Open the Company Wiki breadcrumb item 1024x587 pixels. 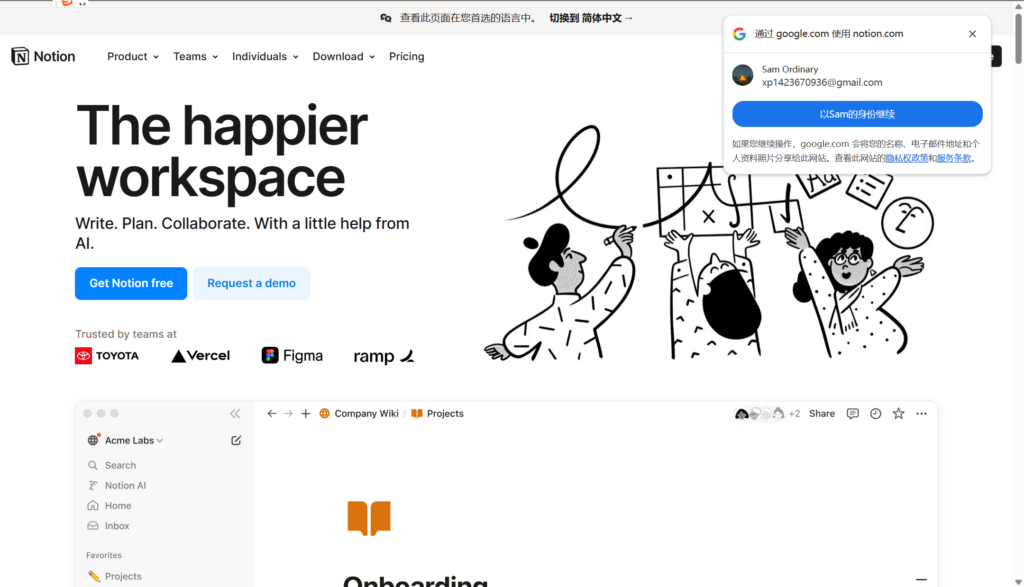(366, 413)
